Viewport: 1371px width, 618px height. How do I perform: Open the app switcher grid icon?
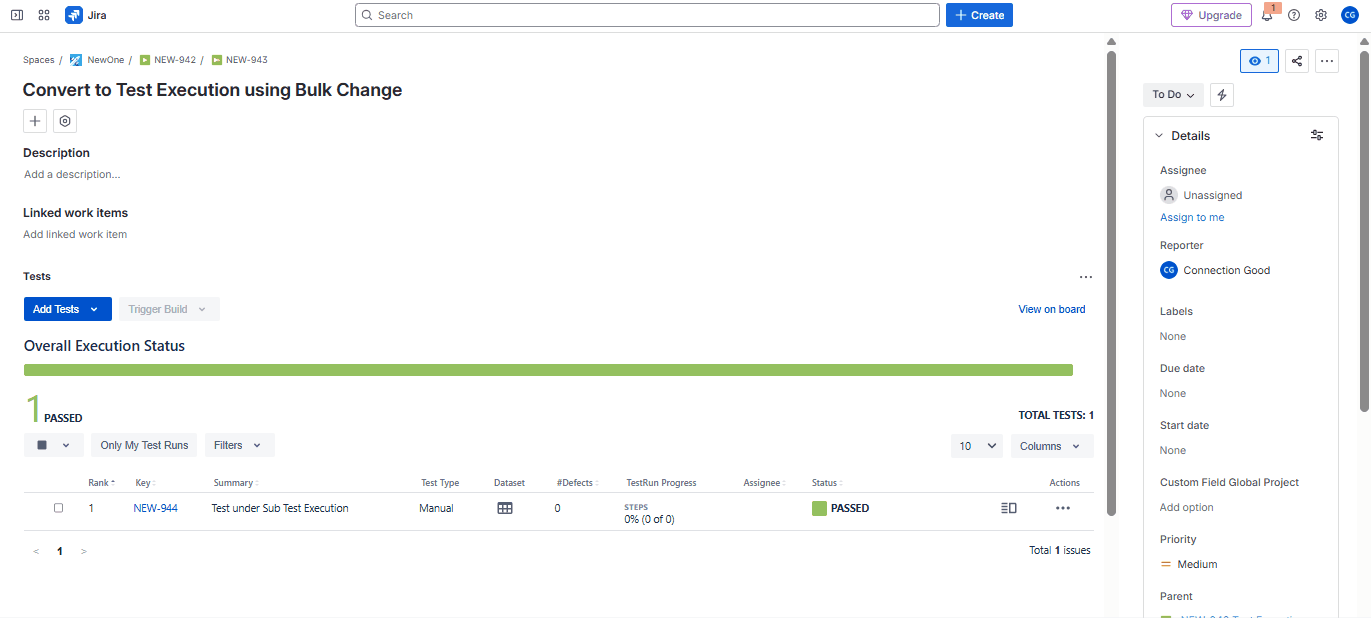click(44, 15)
